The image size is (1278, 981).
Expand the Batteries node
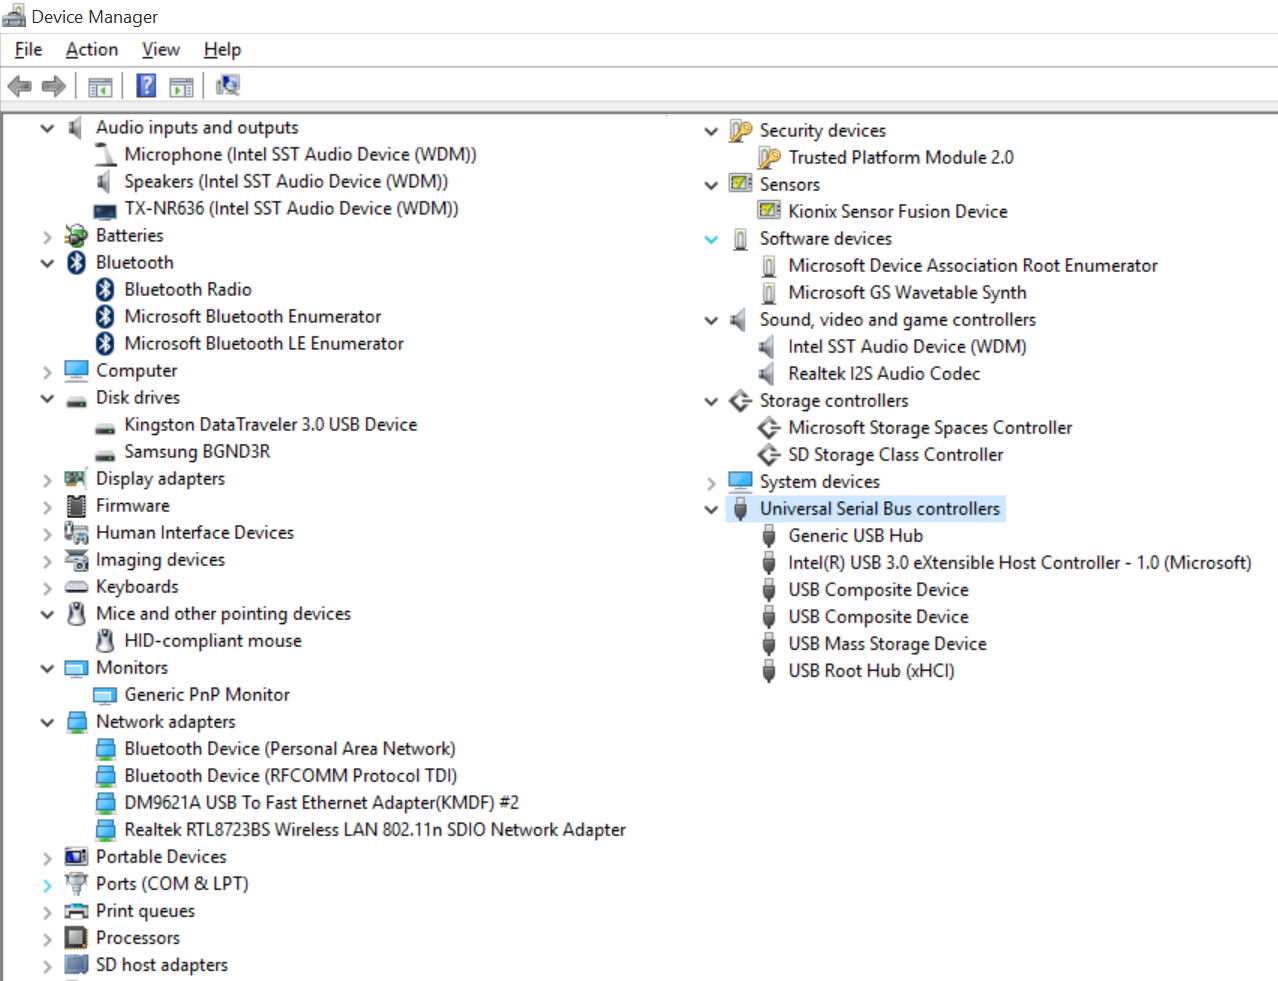[47, 236]
